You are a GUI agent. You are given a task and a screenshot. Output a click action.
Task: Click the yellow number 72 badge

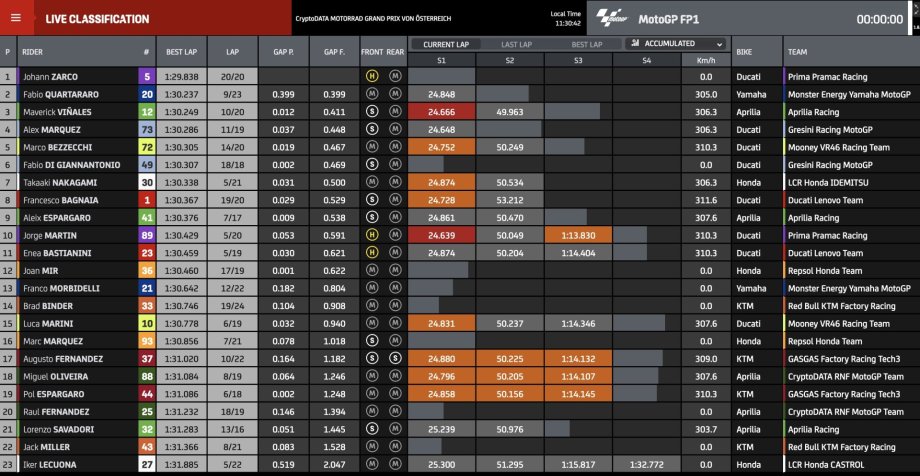(147, 147)
